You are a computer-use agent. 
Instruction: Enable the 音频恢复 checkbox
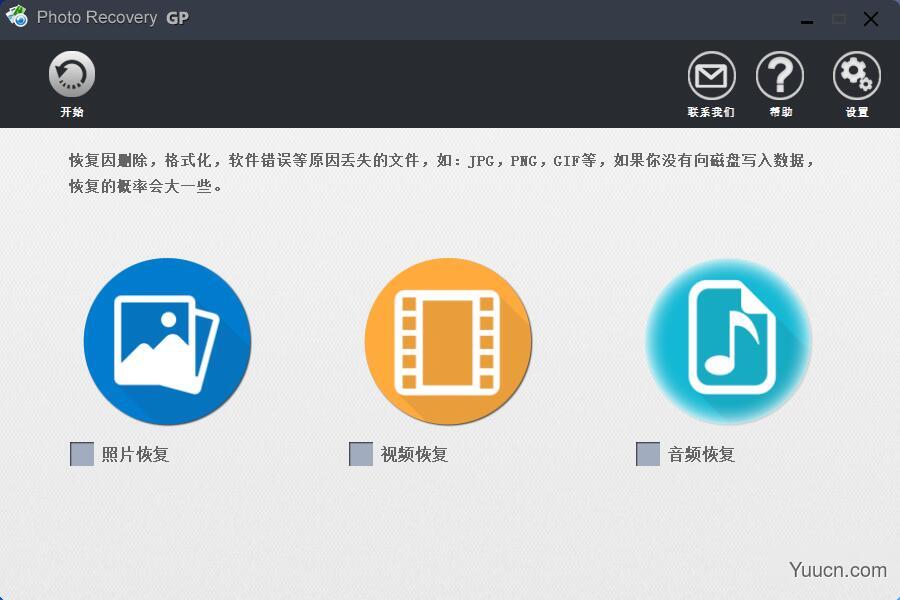(x=648, y=454)
